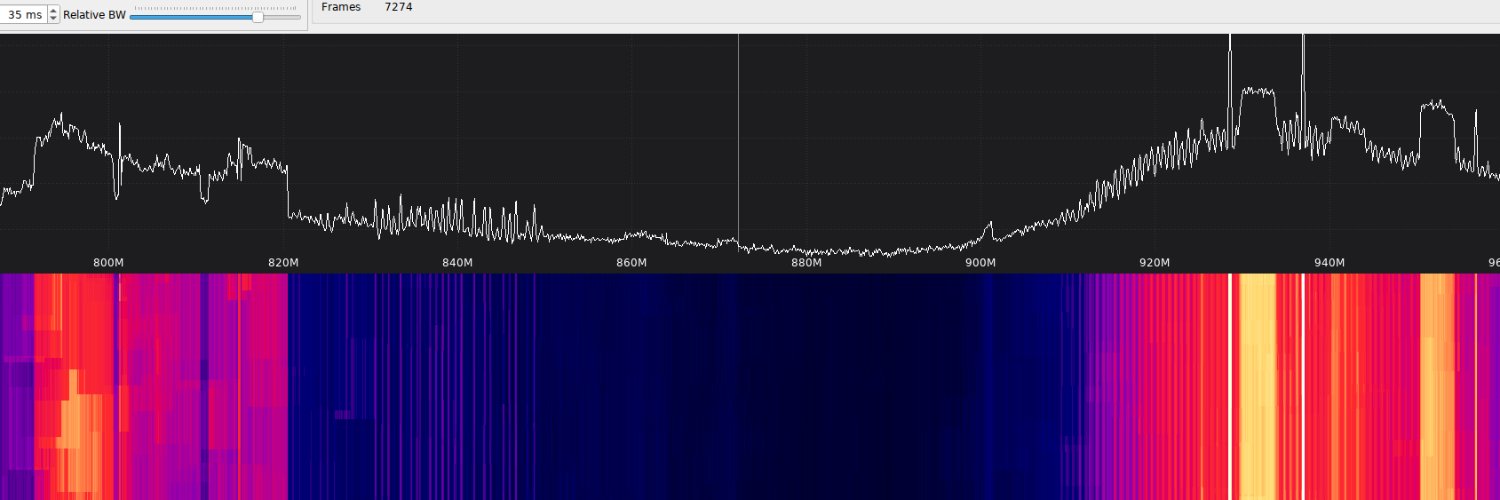Screen dimensions: 1500x500
Task: Click the 35 ms time input field
Action: pyautogui.click(x=23, y=15)
